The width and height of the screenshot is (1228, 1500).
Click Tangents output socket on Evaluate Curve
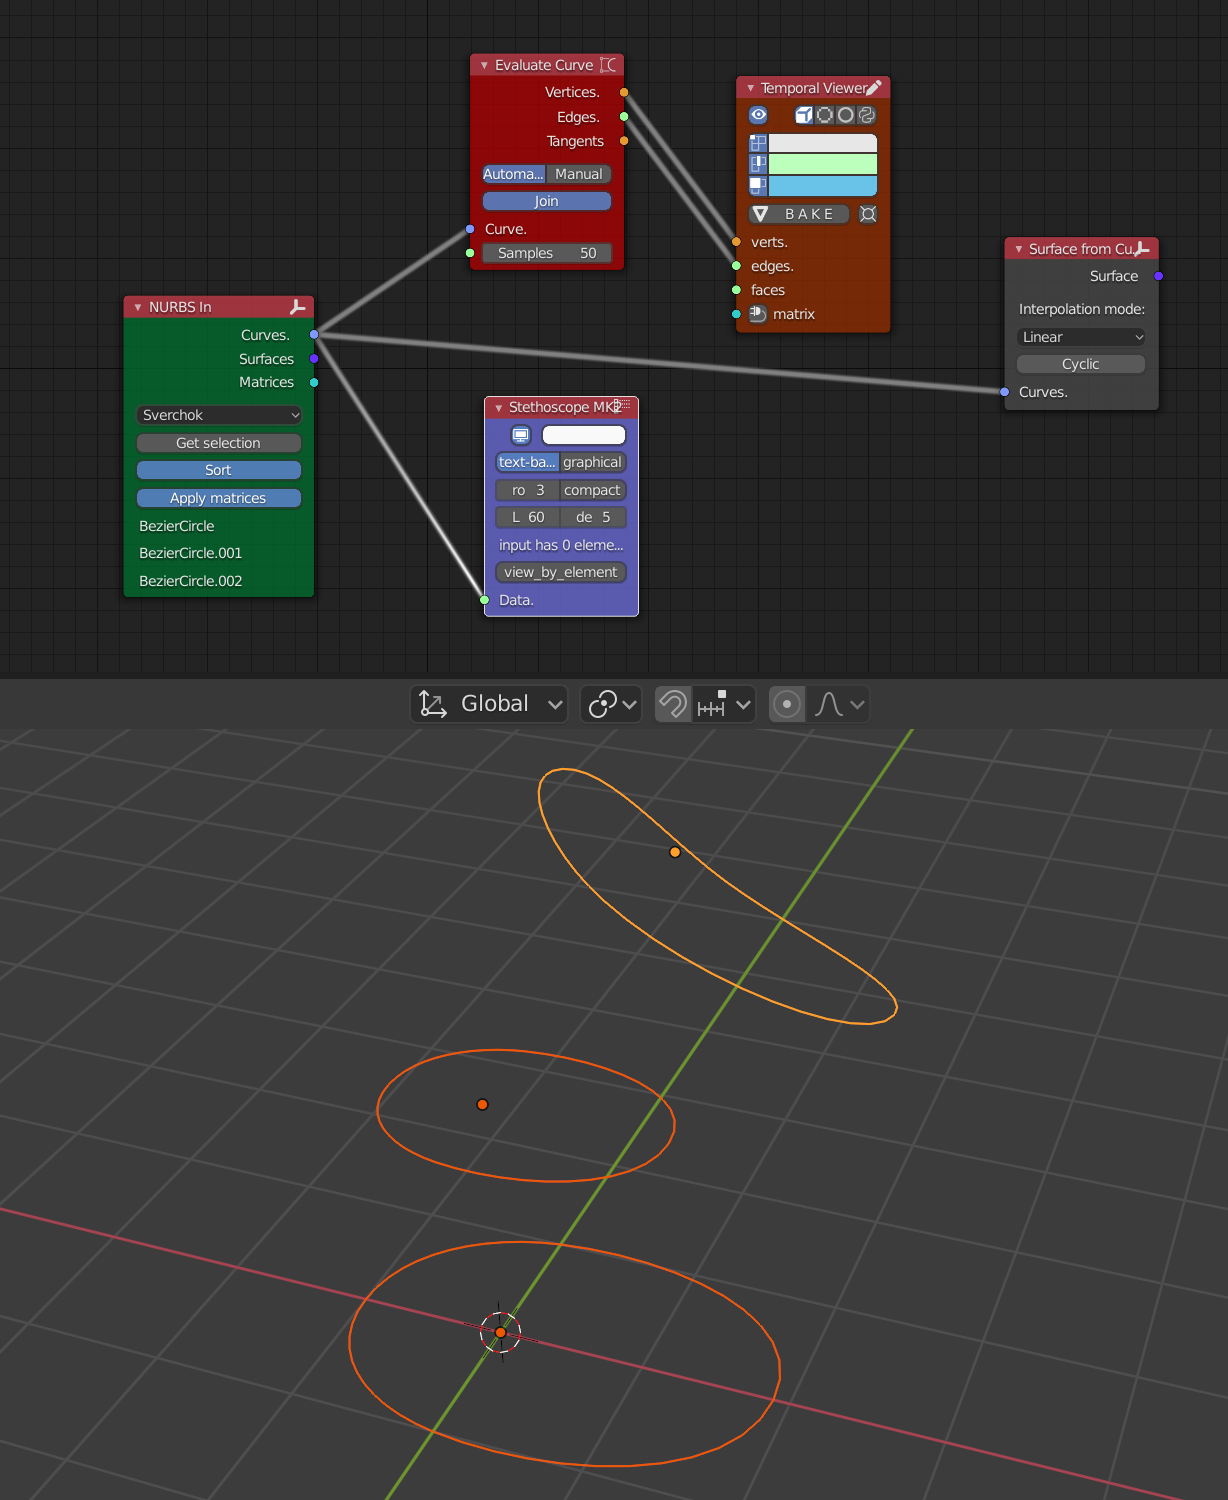coord(624,141)
